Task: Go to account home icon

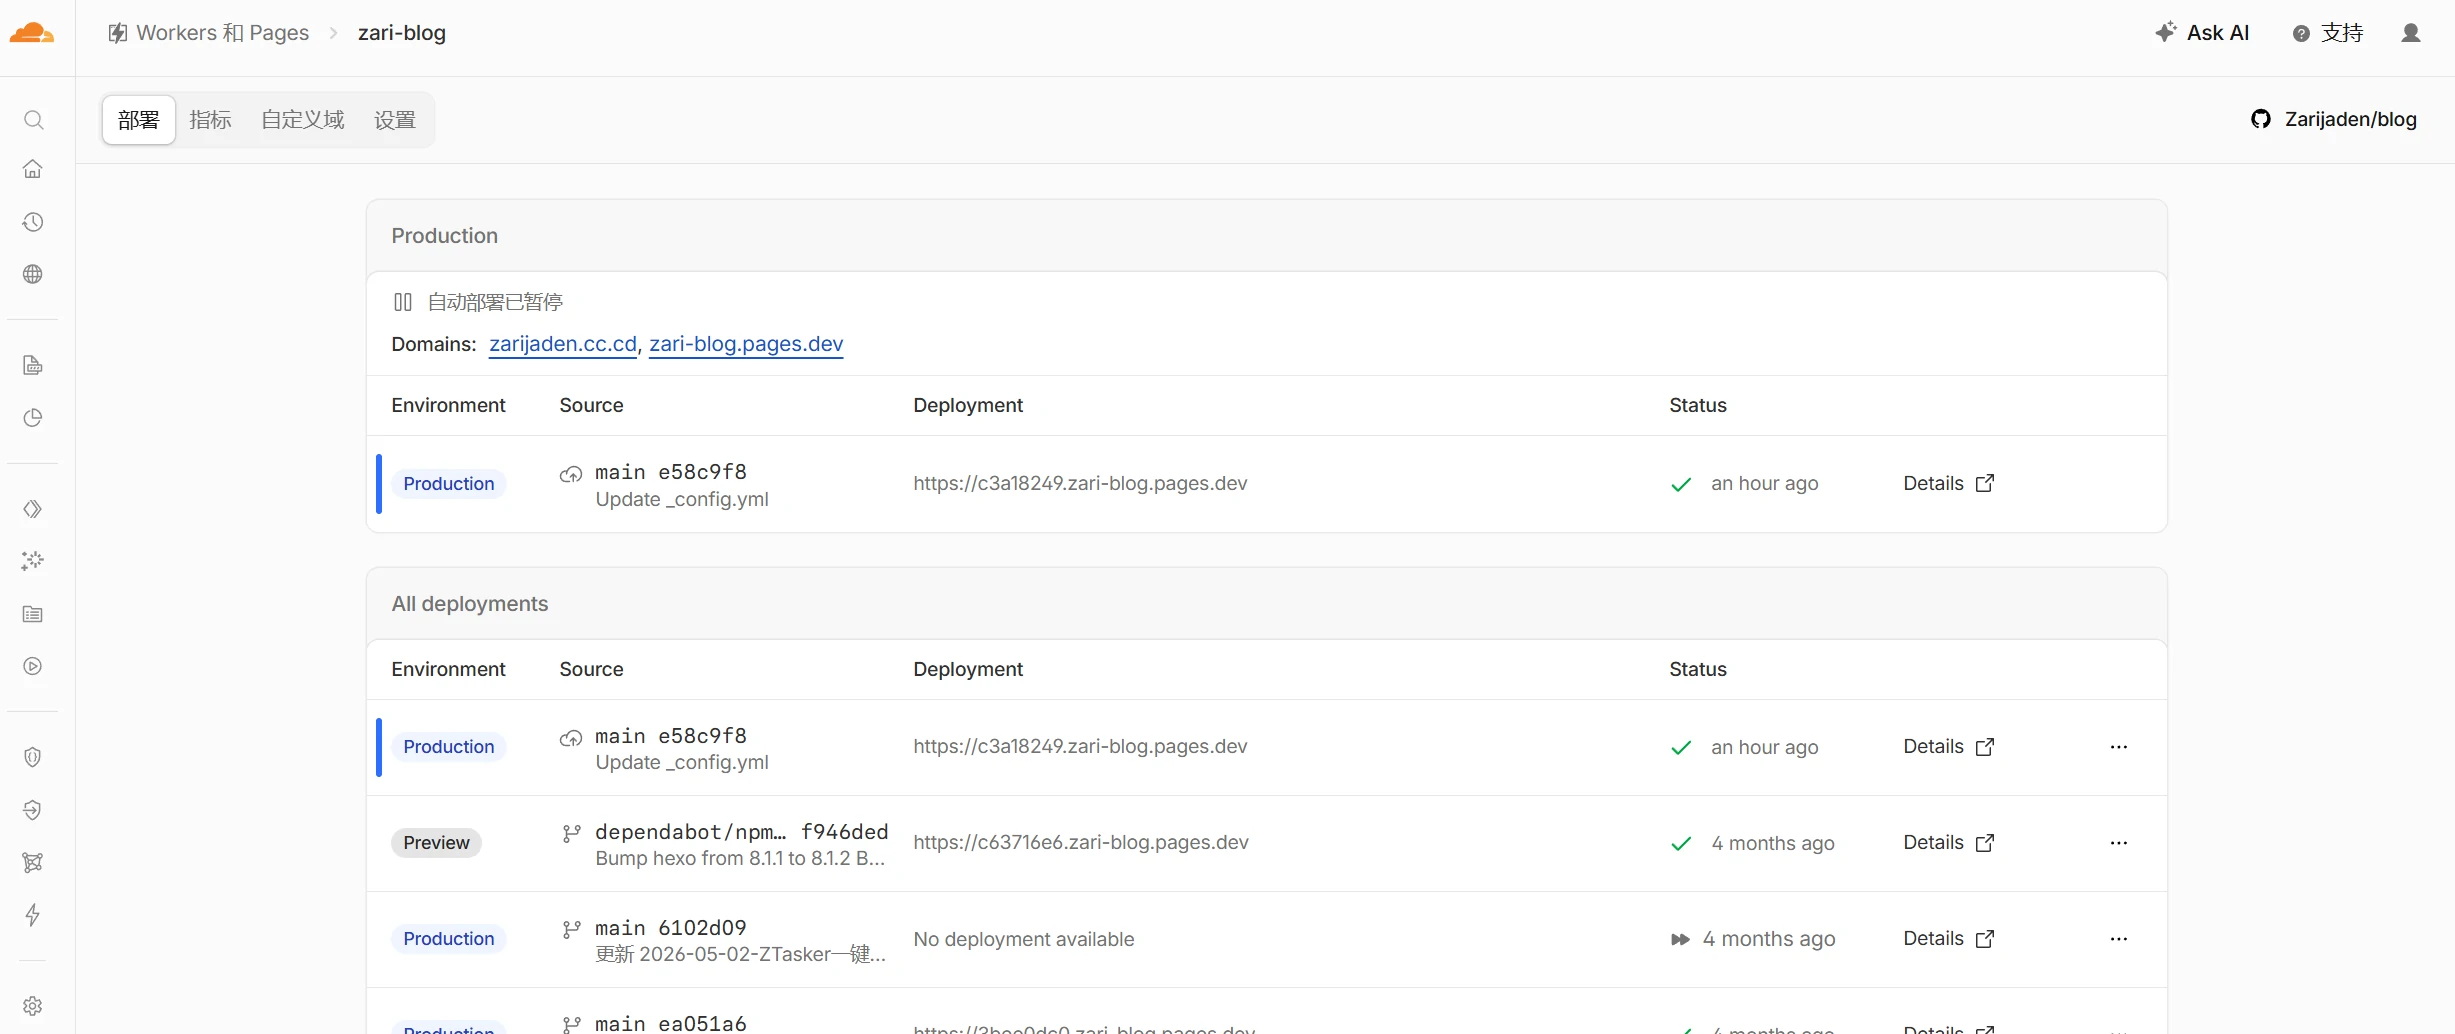Action: click(x=33, y=169)
